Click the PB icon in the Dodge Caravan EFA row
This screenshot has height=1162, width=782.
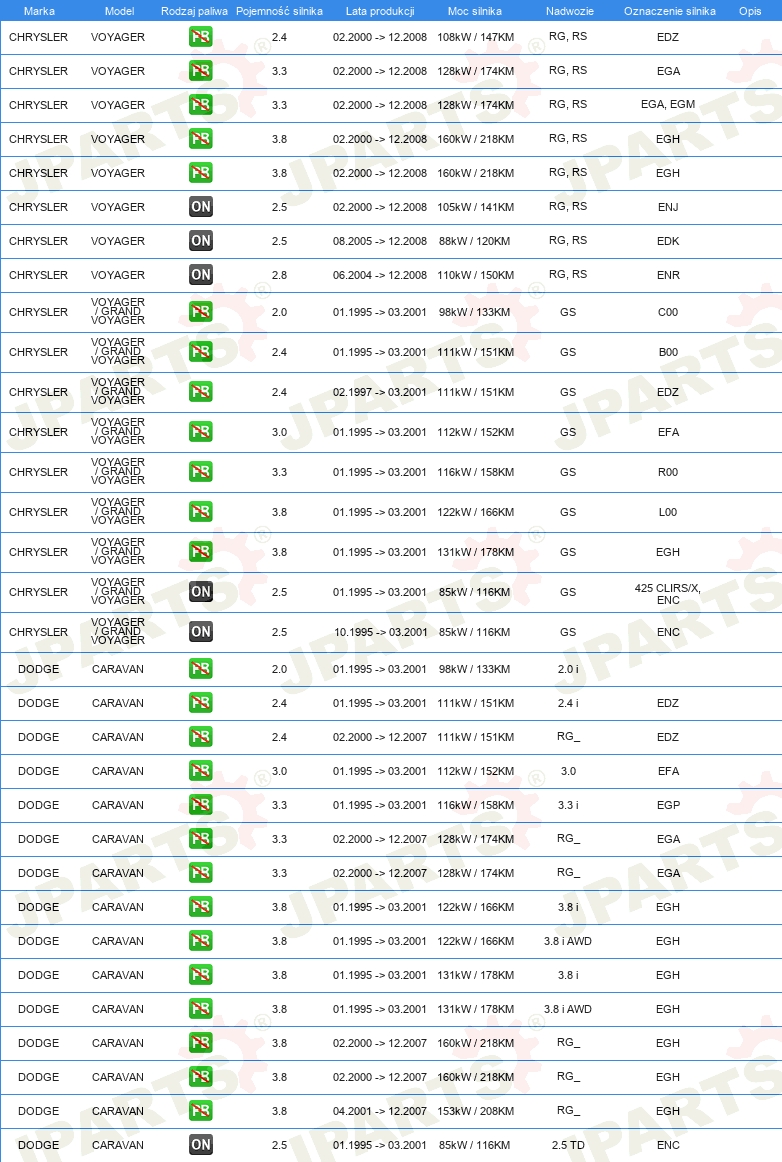(x=201, y=771)
